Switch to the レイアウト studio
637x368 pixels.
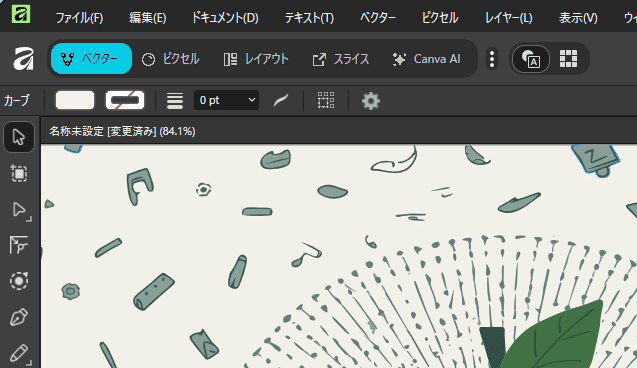[x=256, y=59]
